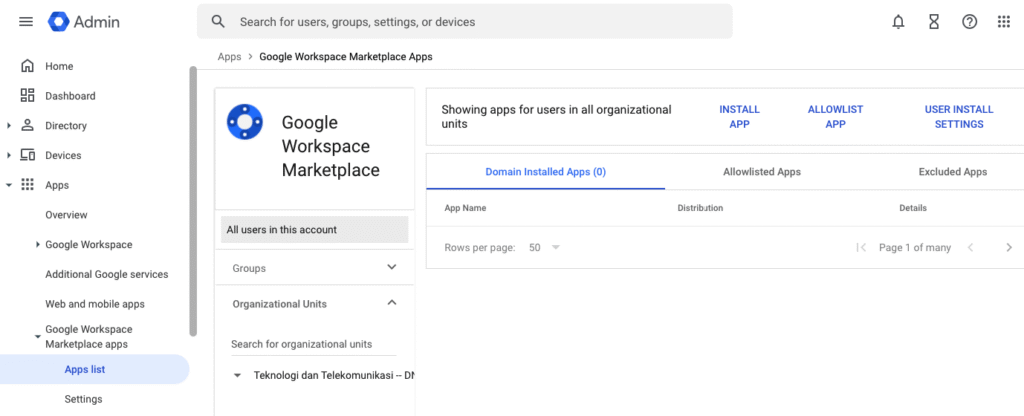1024x416 pixels.
Task: Focus Search for organizational units field
Action: pos(313,344)
